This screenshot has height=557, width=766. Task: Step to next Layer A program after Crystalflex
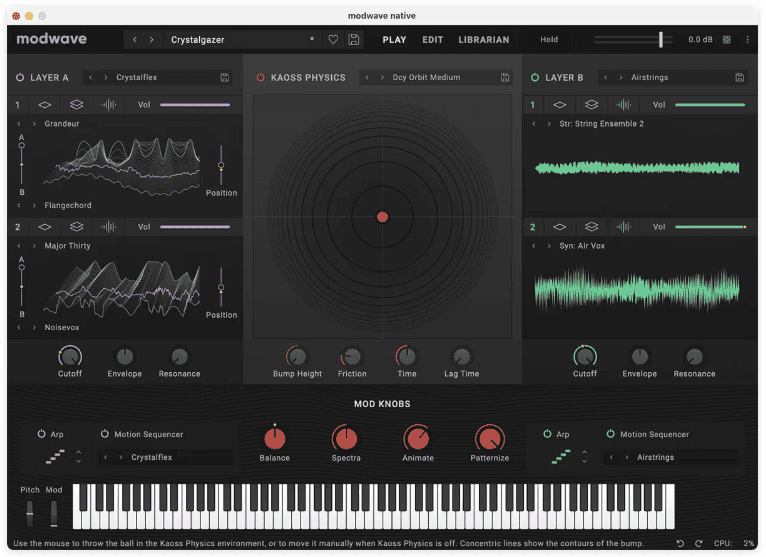pos(106,77)
